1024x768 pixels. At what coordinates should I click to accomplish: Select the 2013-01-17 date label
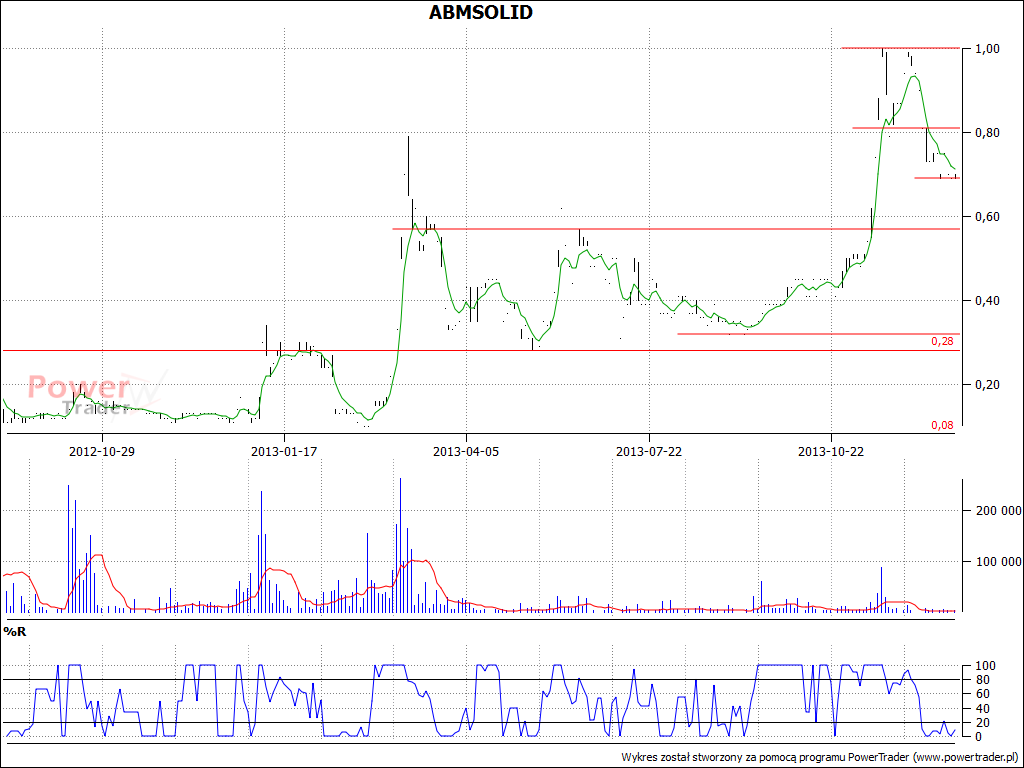pyautogui.click(x=284, y=451)
